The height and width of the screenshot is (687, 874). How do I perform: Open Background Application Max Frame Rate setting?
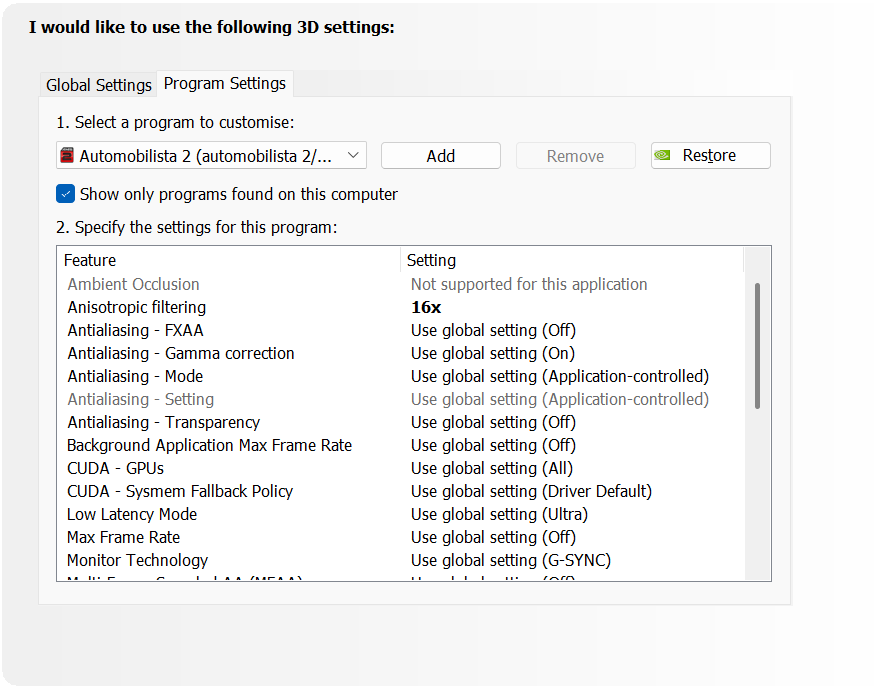tap(493, 445)
